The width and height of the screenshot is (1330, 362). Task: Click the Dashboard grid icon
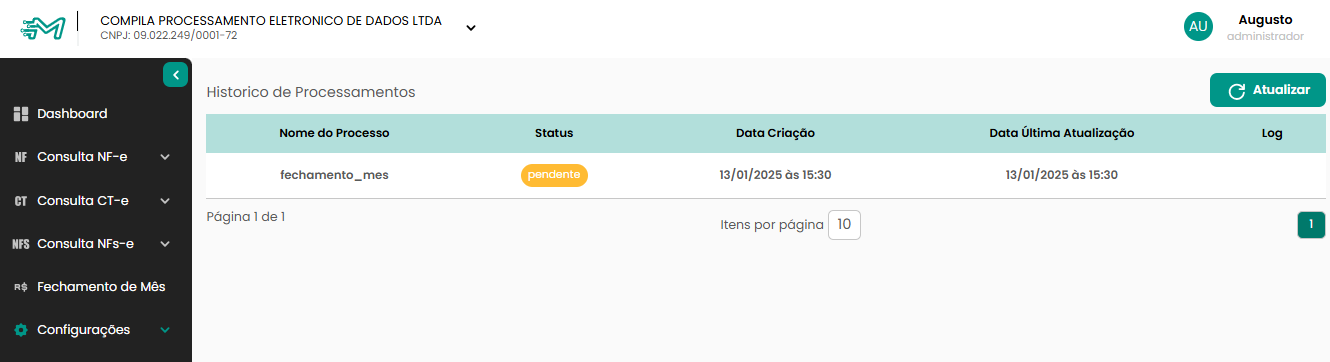[x=20, y=114]
